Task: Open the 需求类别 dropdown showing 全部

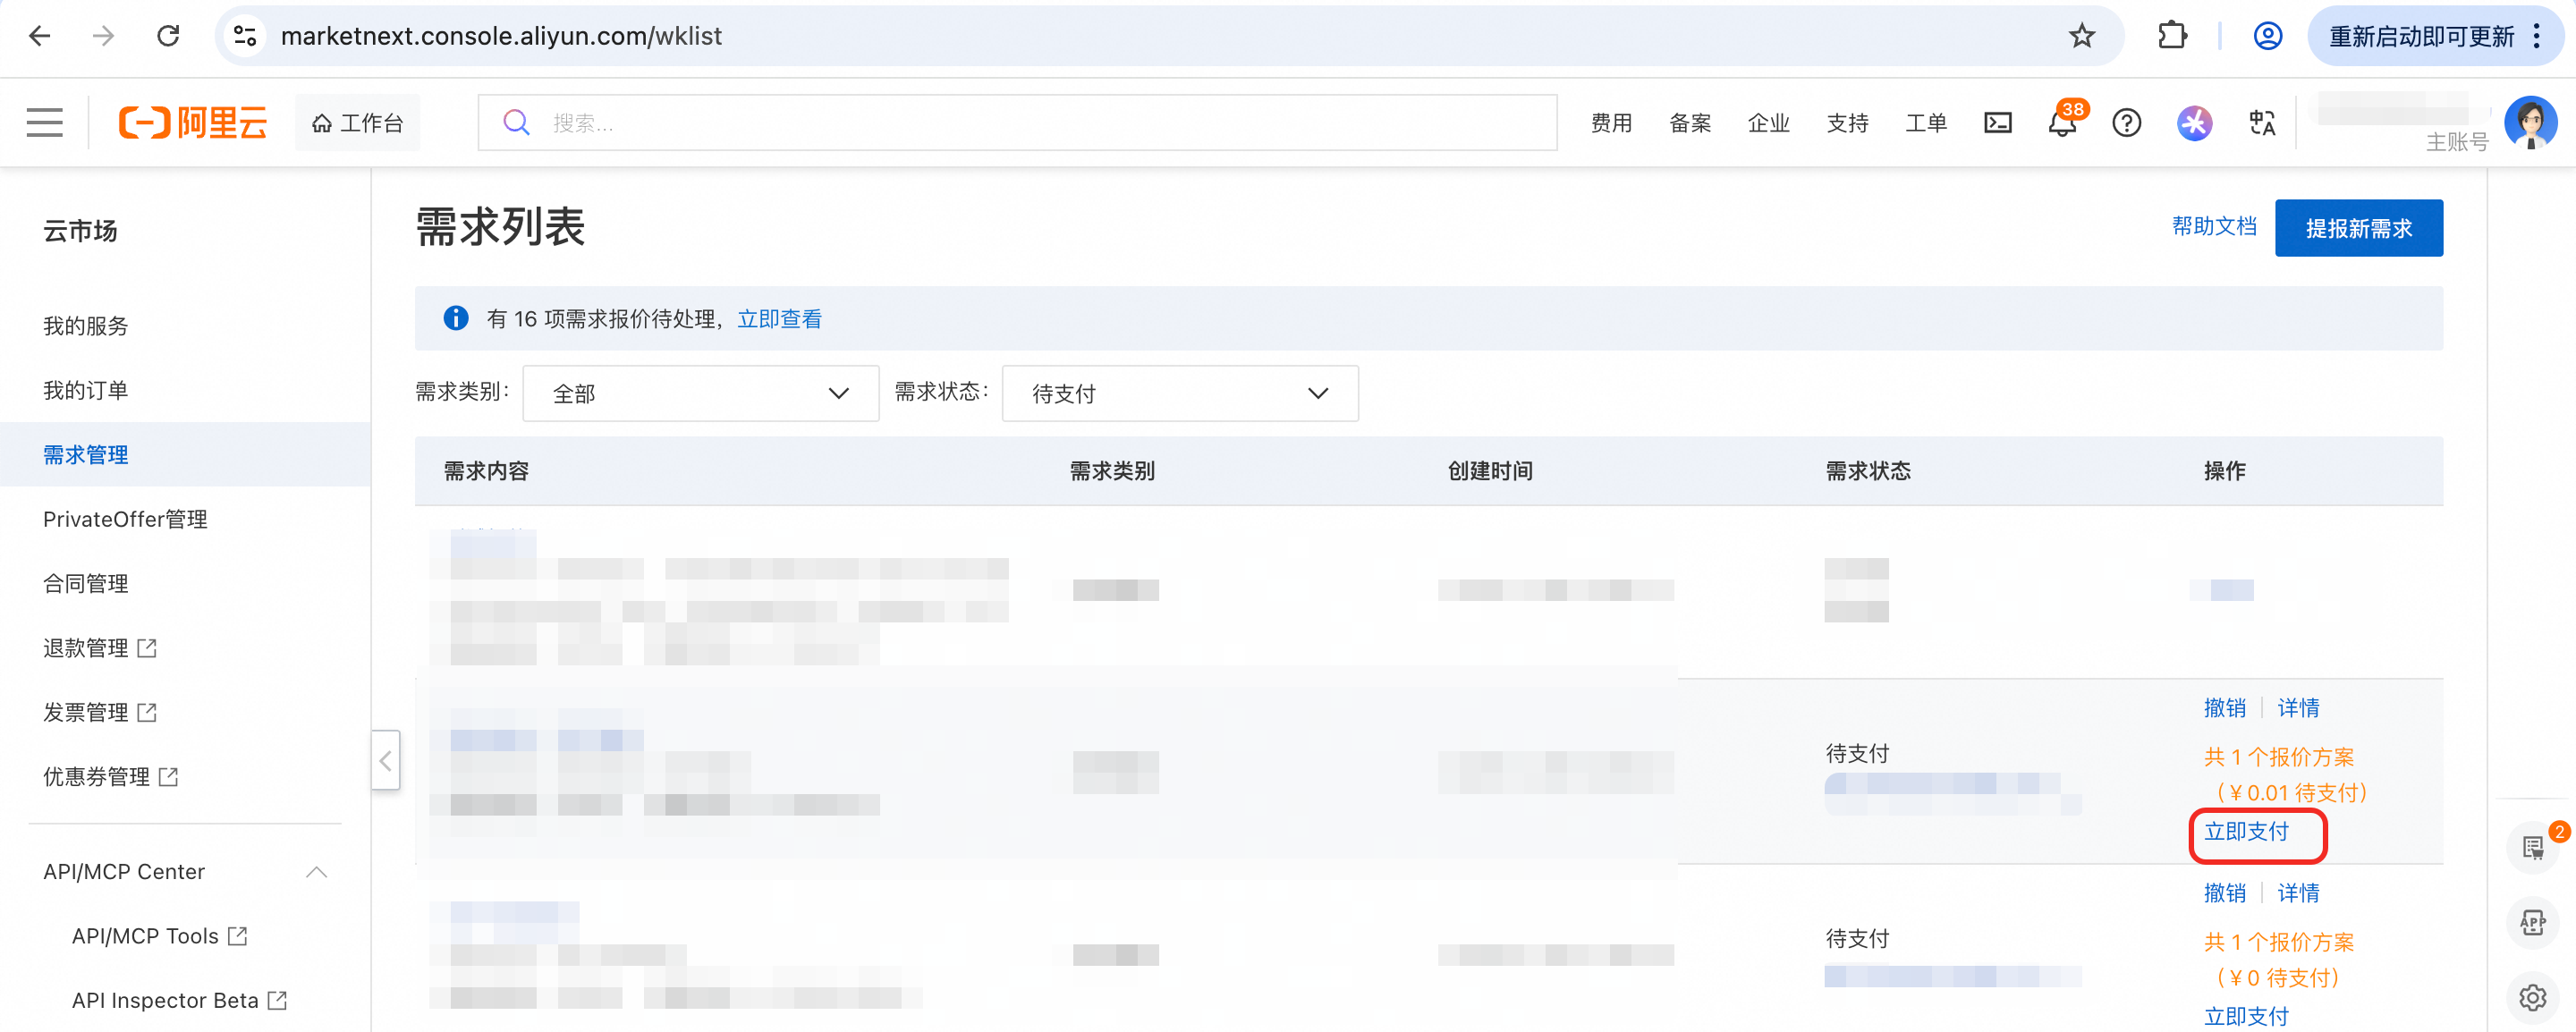Action: (x=700, y=393)
